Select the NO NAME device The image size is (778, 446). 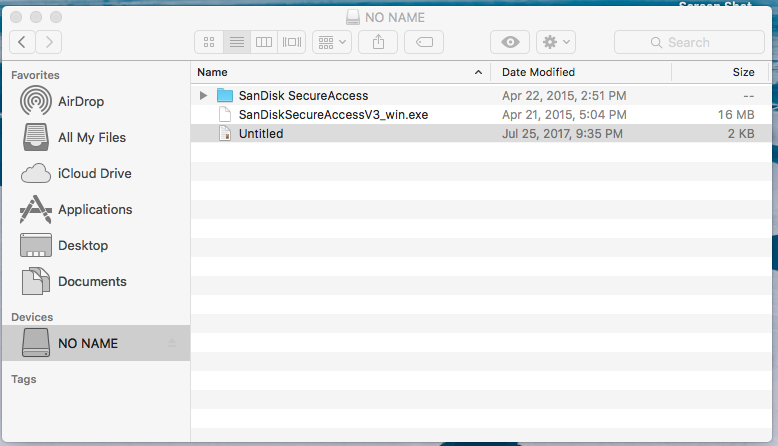pos(96,343)
